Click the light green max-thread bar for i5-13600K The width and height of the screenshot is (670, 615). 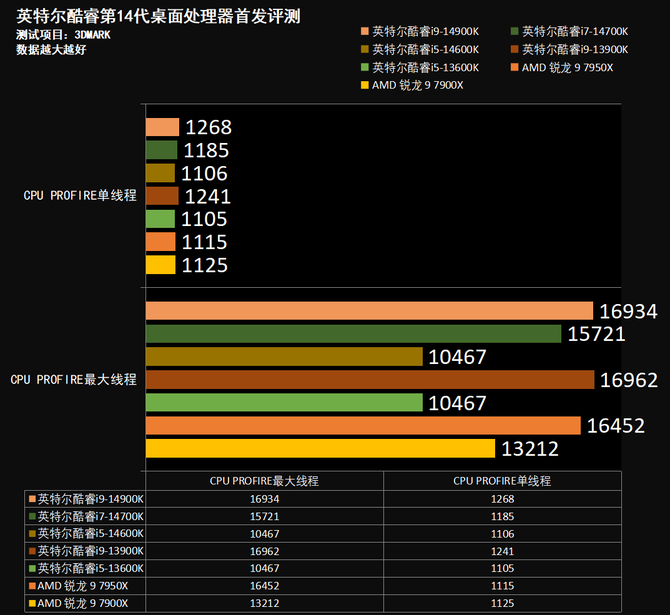click(284, 403)
